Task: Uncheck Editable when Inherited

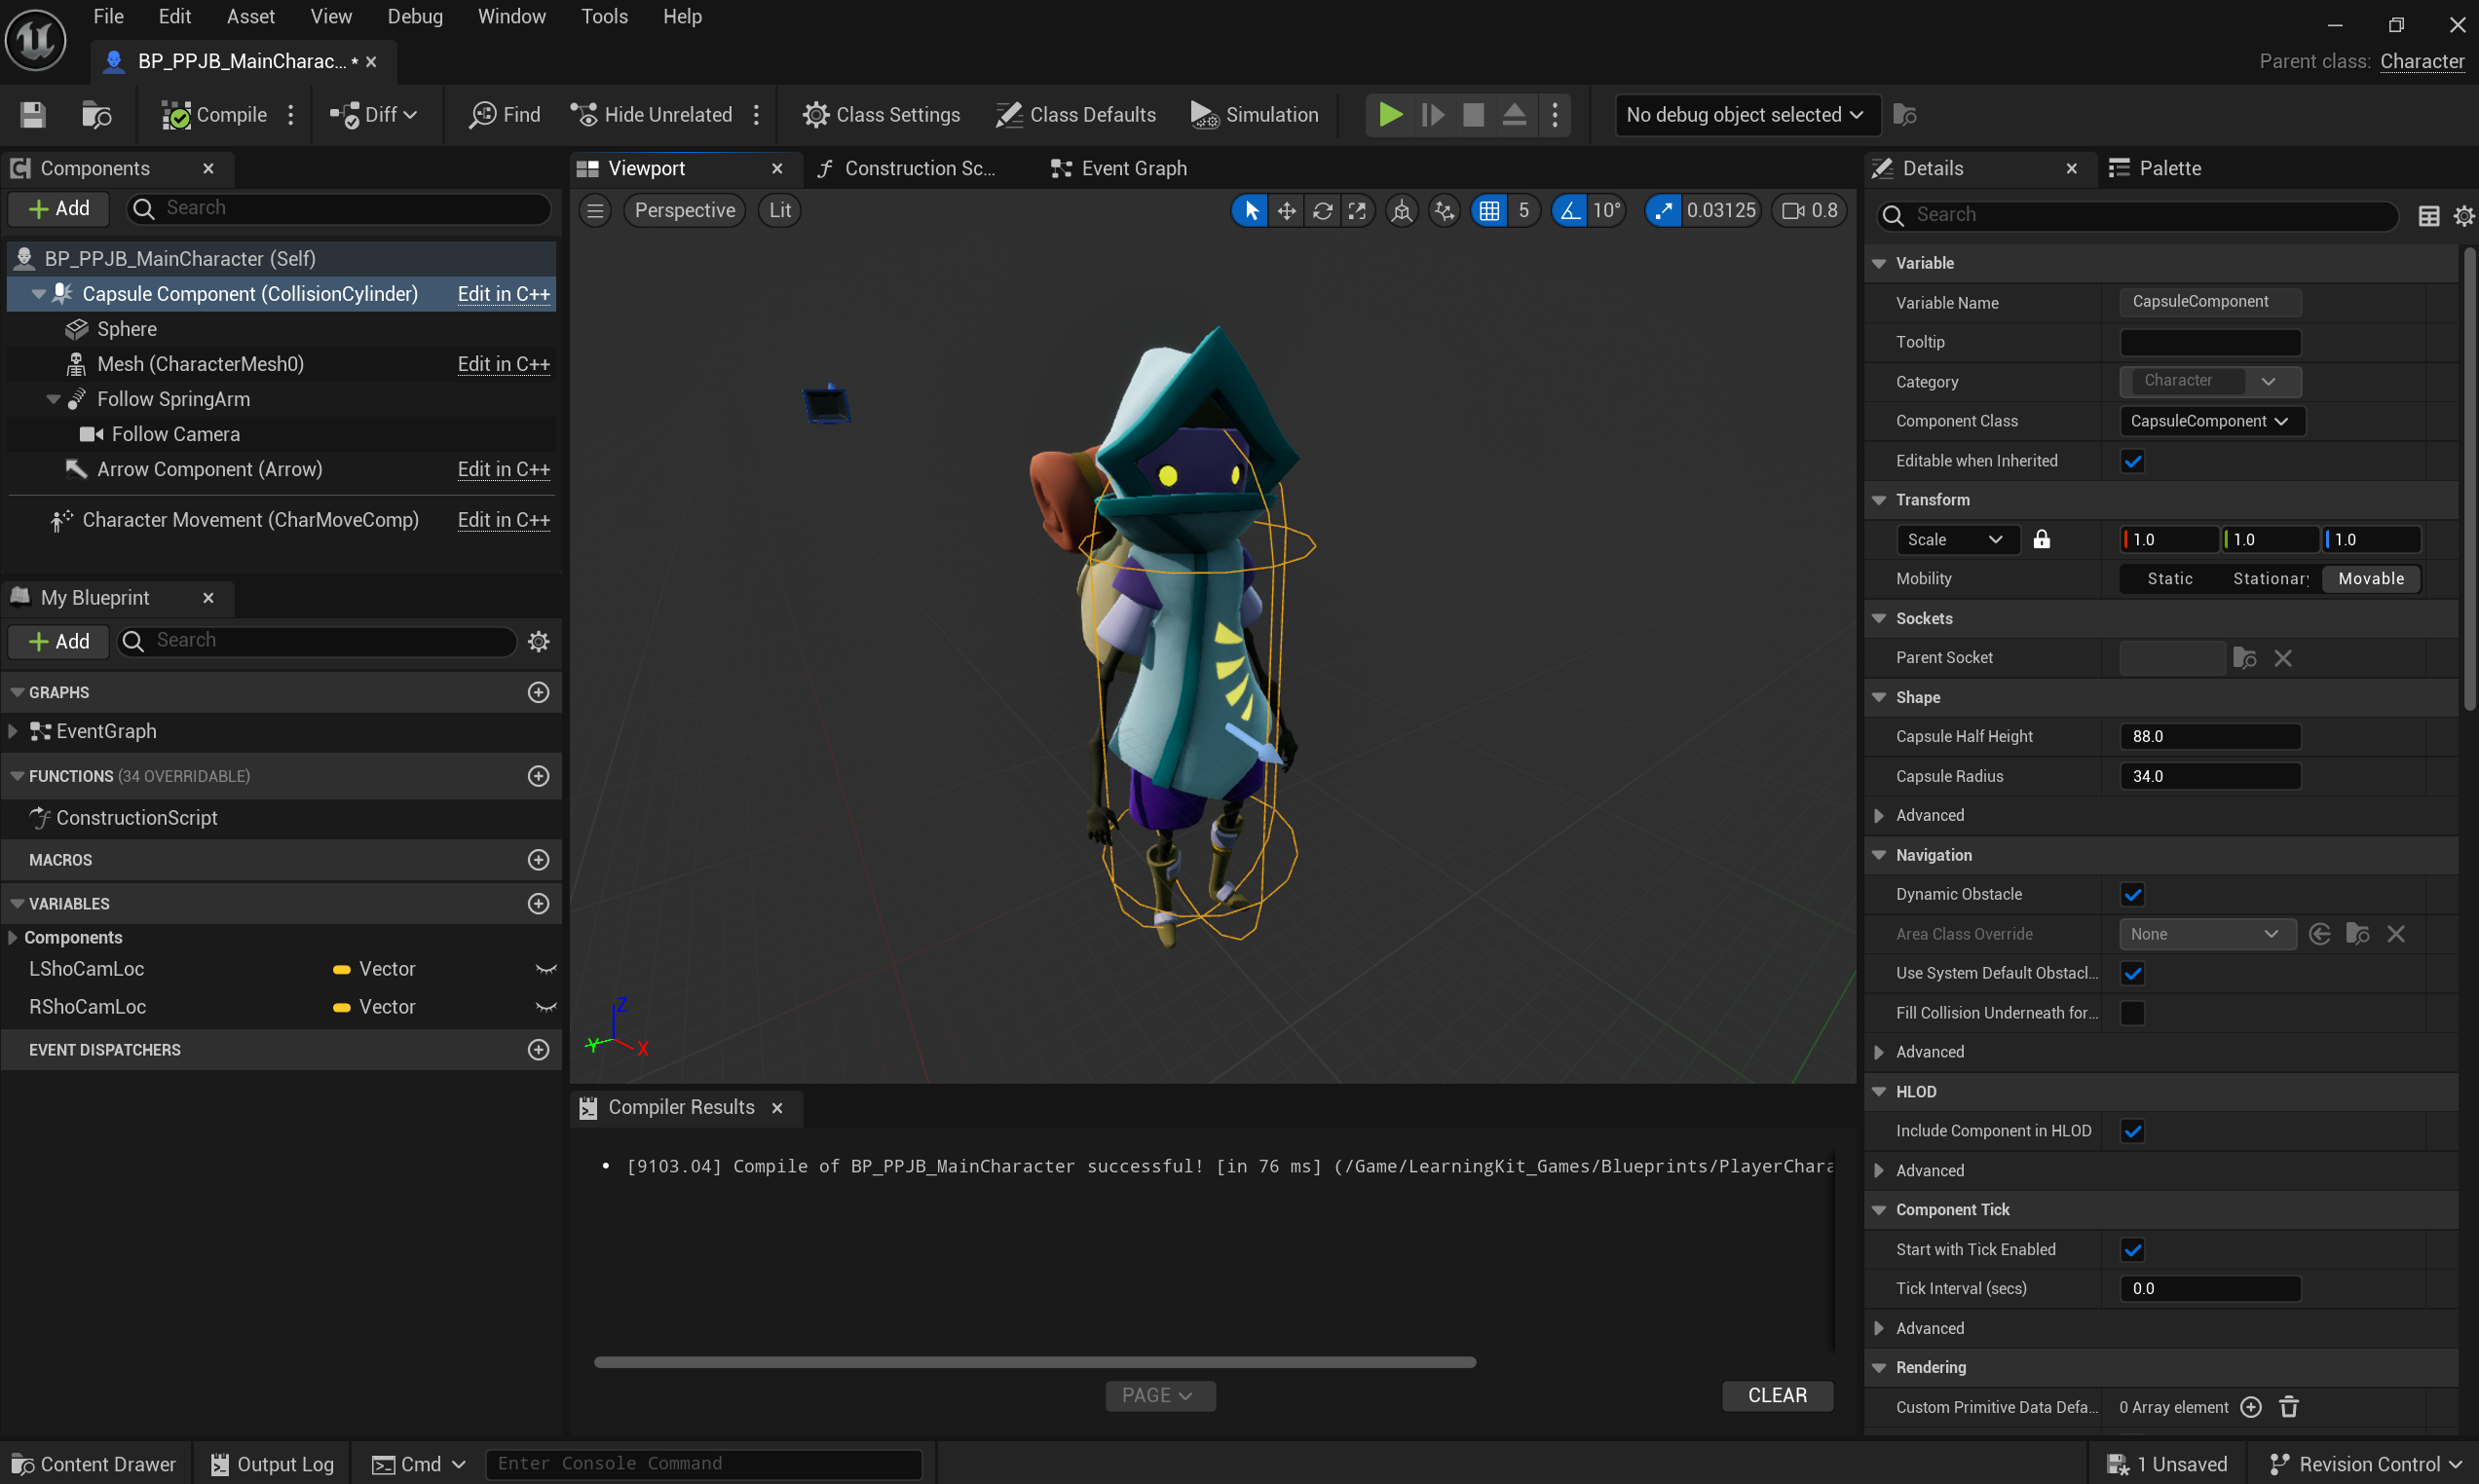Action: [2132, 461]
